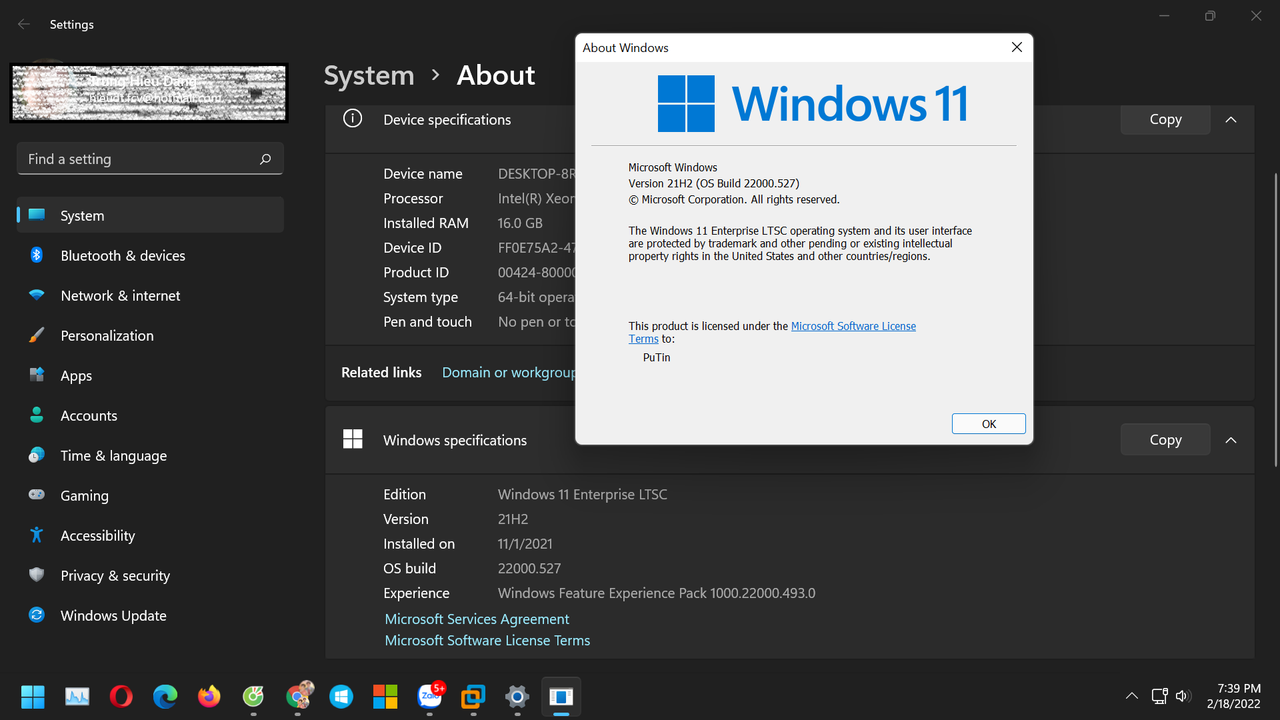
Task: Open Microsoft Software License Terms in Settings
Action: click(x=487, y=640)
